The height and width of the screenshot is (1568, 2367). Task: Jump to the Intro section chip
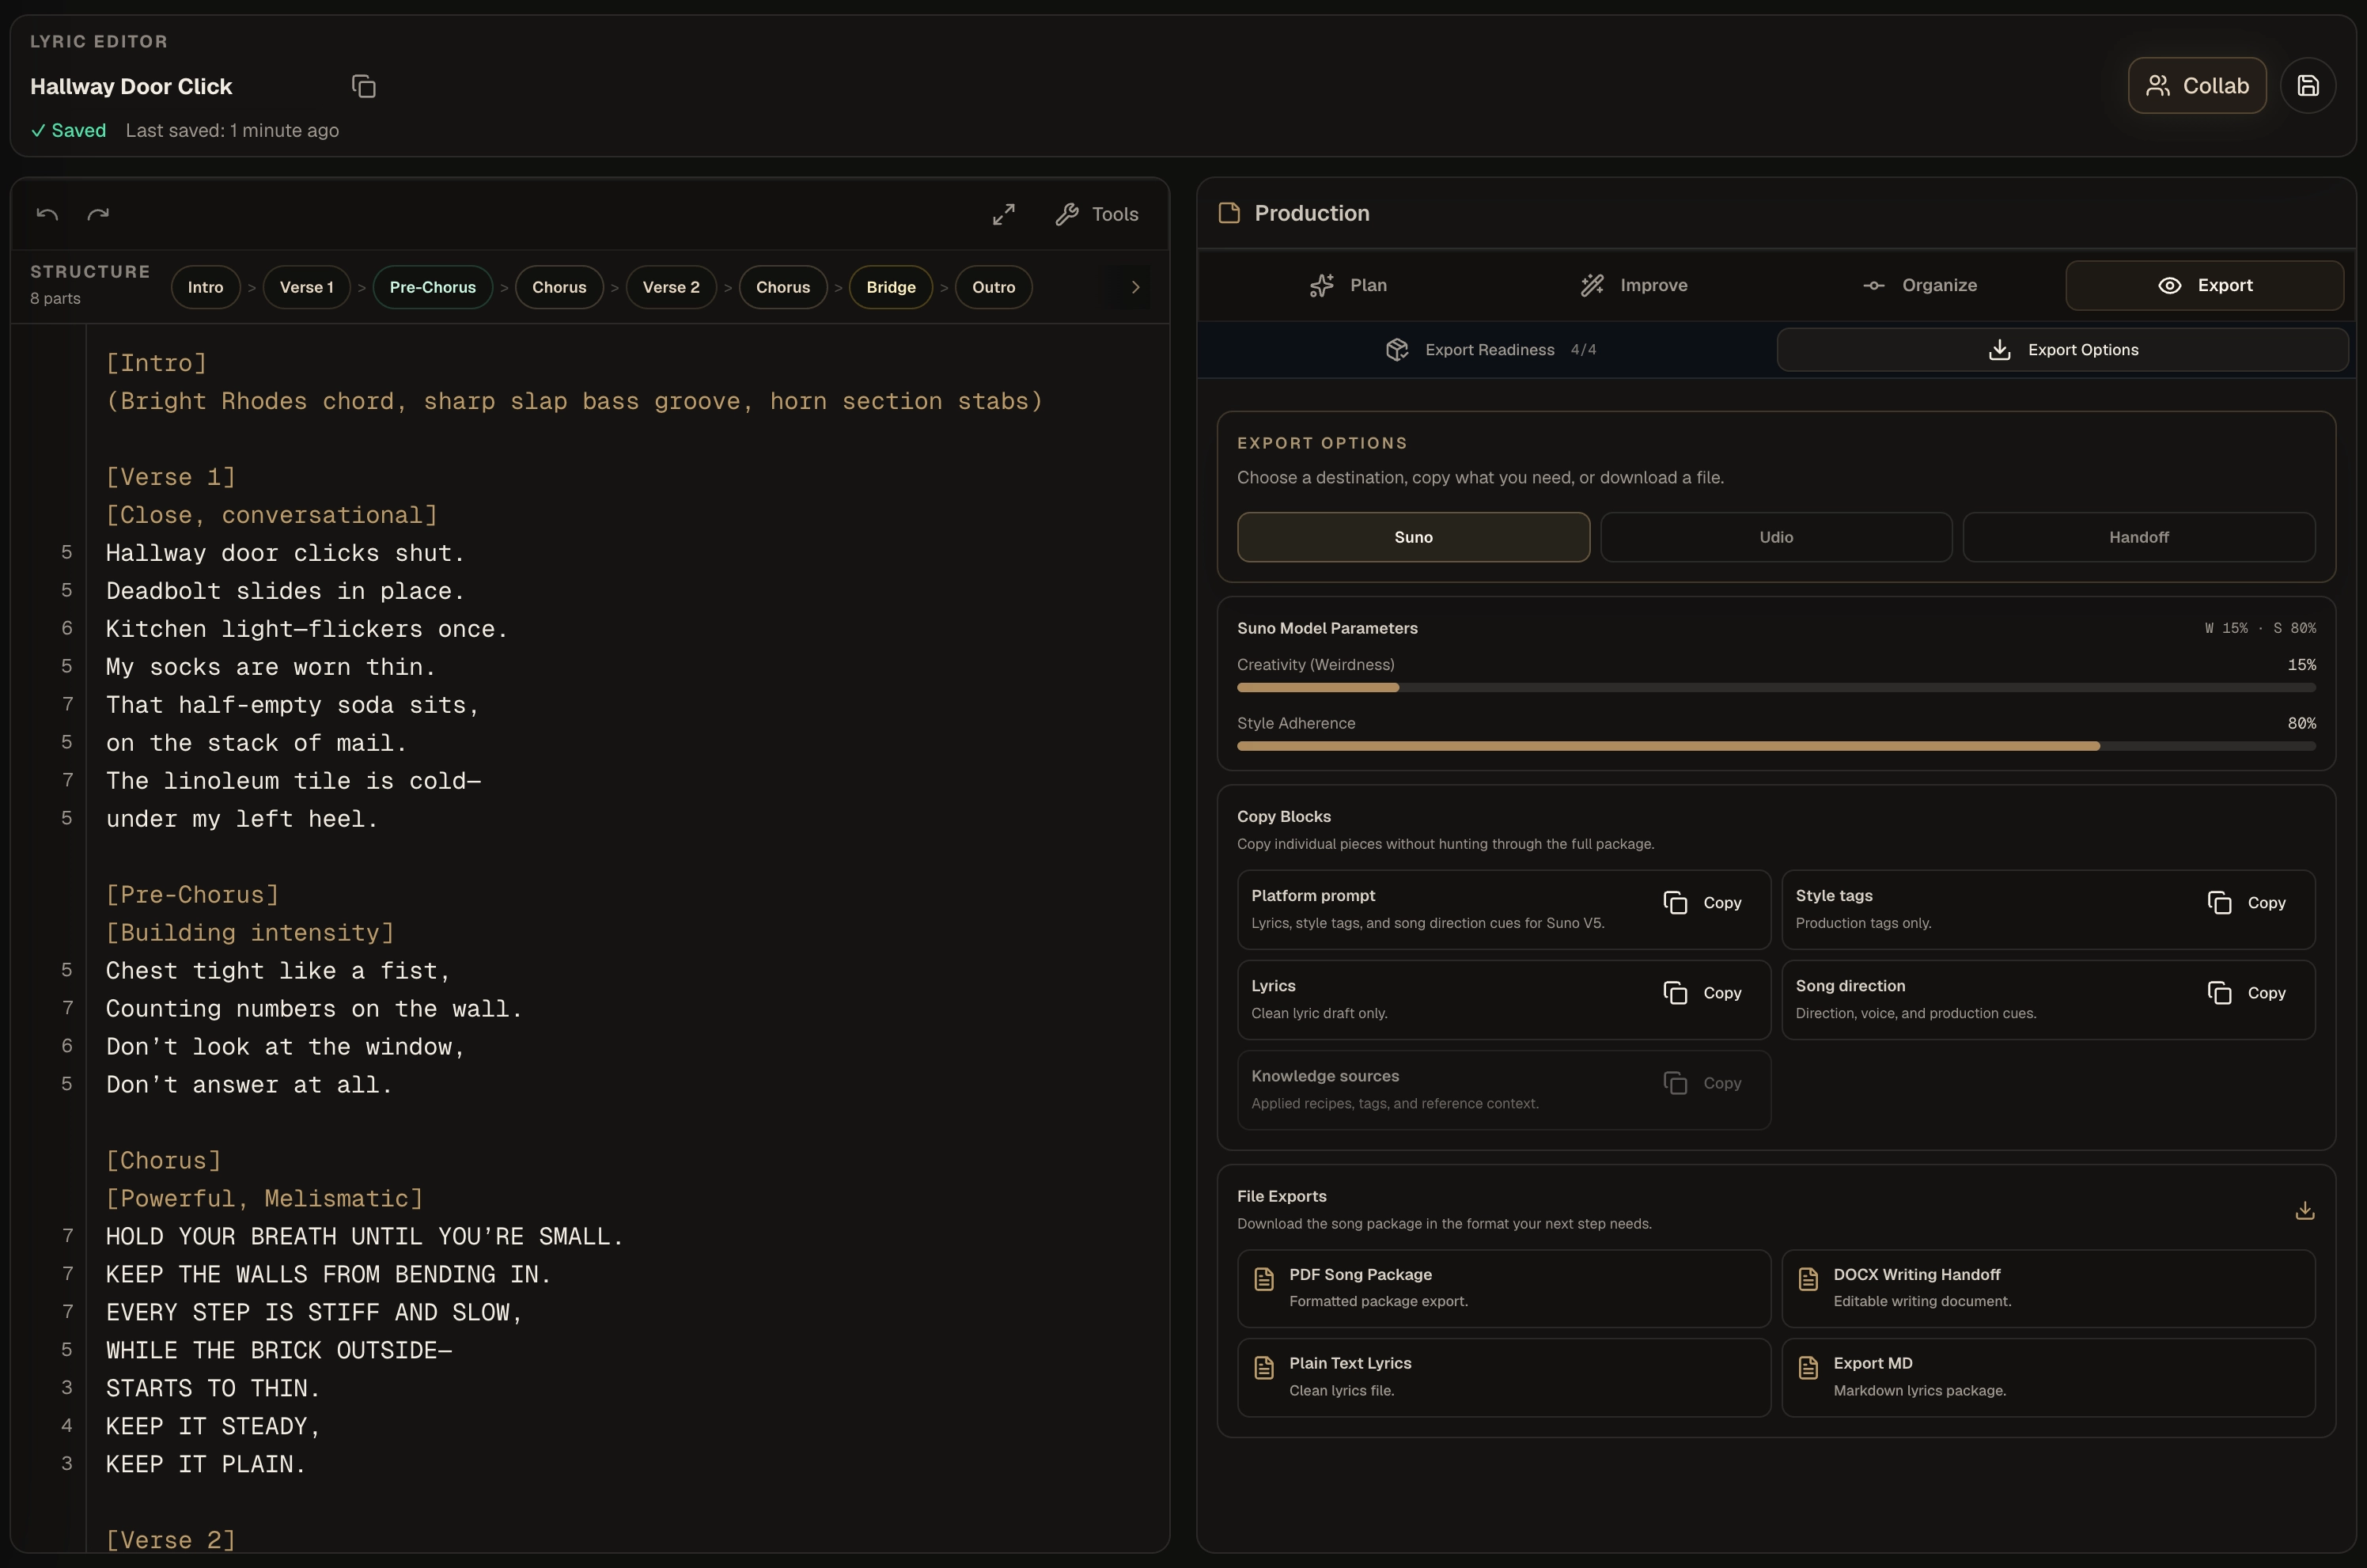pyautogui.click(x=205, y=287)
